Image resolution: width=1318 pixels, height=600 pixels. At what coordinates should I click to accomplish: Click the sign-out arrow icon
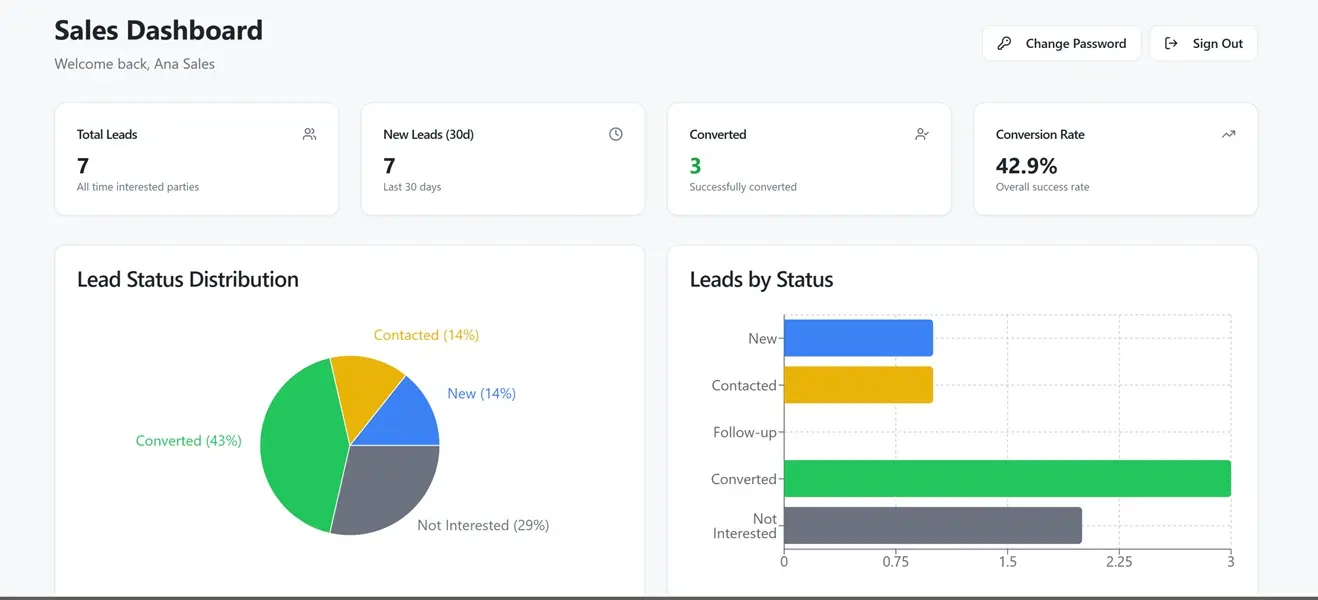point(1171,43)
